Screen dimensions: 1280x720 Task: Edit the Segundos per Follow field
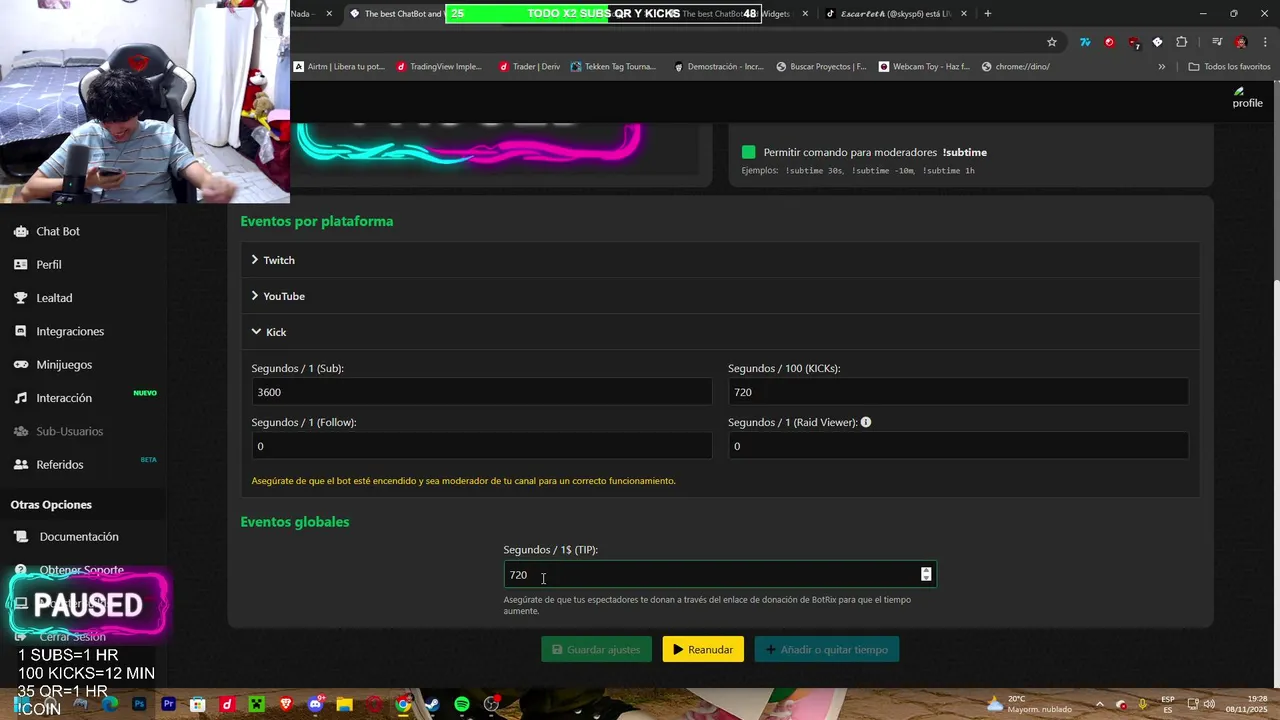point(481,446)
